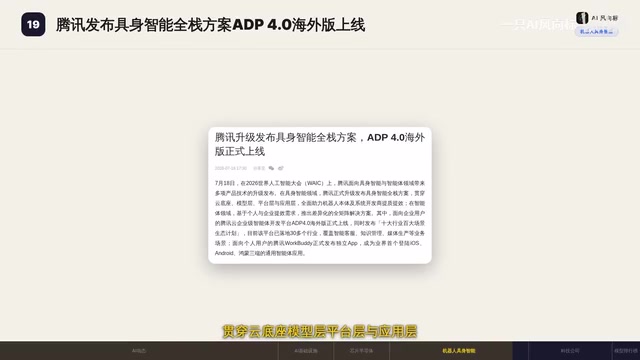
Task: Select the 科技公司 section in bottom bar
Action: [x=570, y=351]
